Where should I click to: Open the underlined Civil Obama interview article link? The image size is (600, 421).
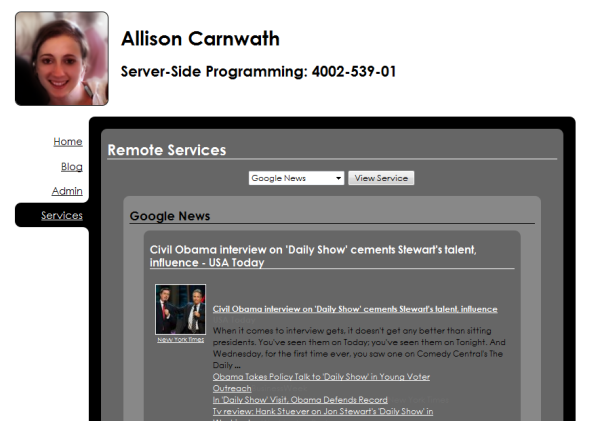(355, 309)
